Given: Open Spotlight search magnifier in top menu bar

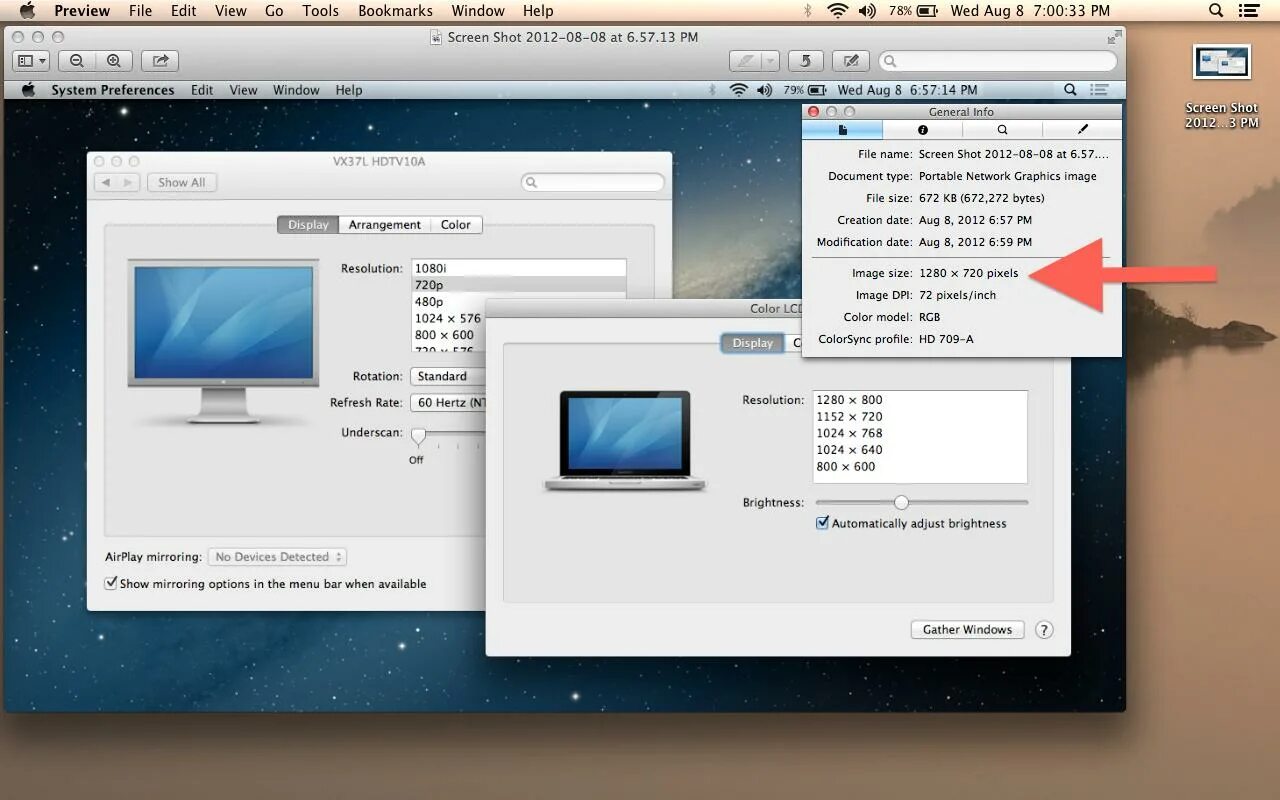Looking at the screenshot, I should point(1216,11).
